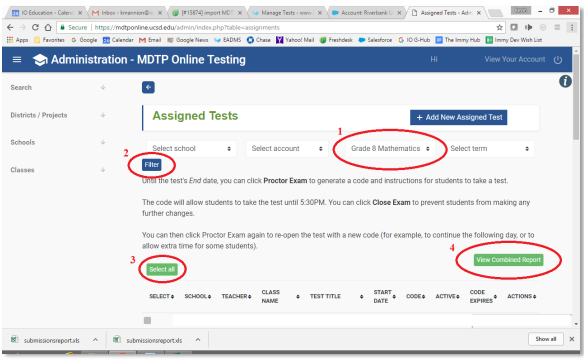584x360 pixels.
Task: Open the Yahoo! Mail bookmark
Action: tap(295, 40)
